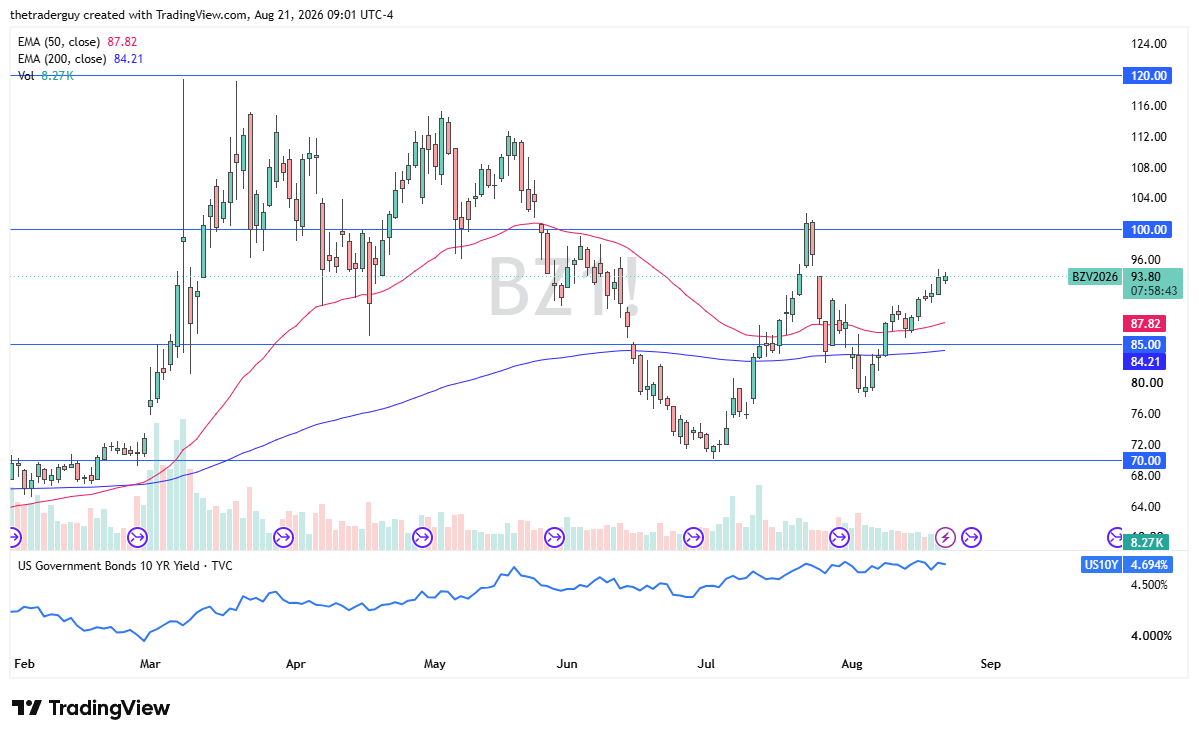Click the lightning bolt event icon
Screen dimensions: 1198x738
946,538
